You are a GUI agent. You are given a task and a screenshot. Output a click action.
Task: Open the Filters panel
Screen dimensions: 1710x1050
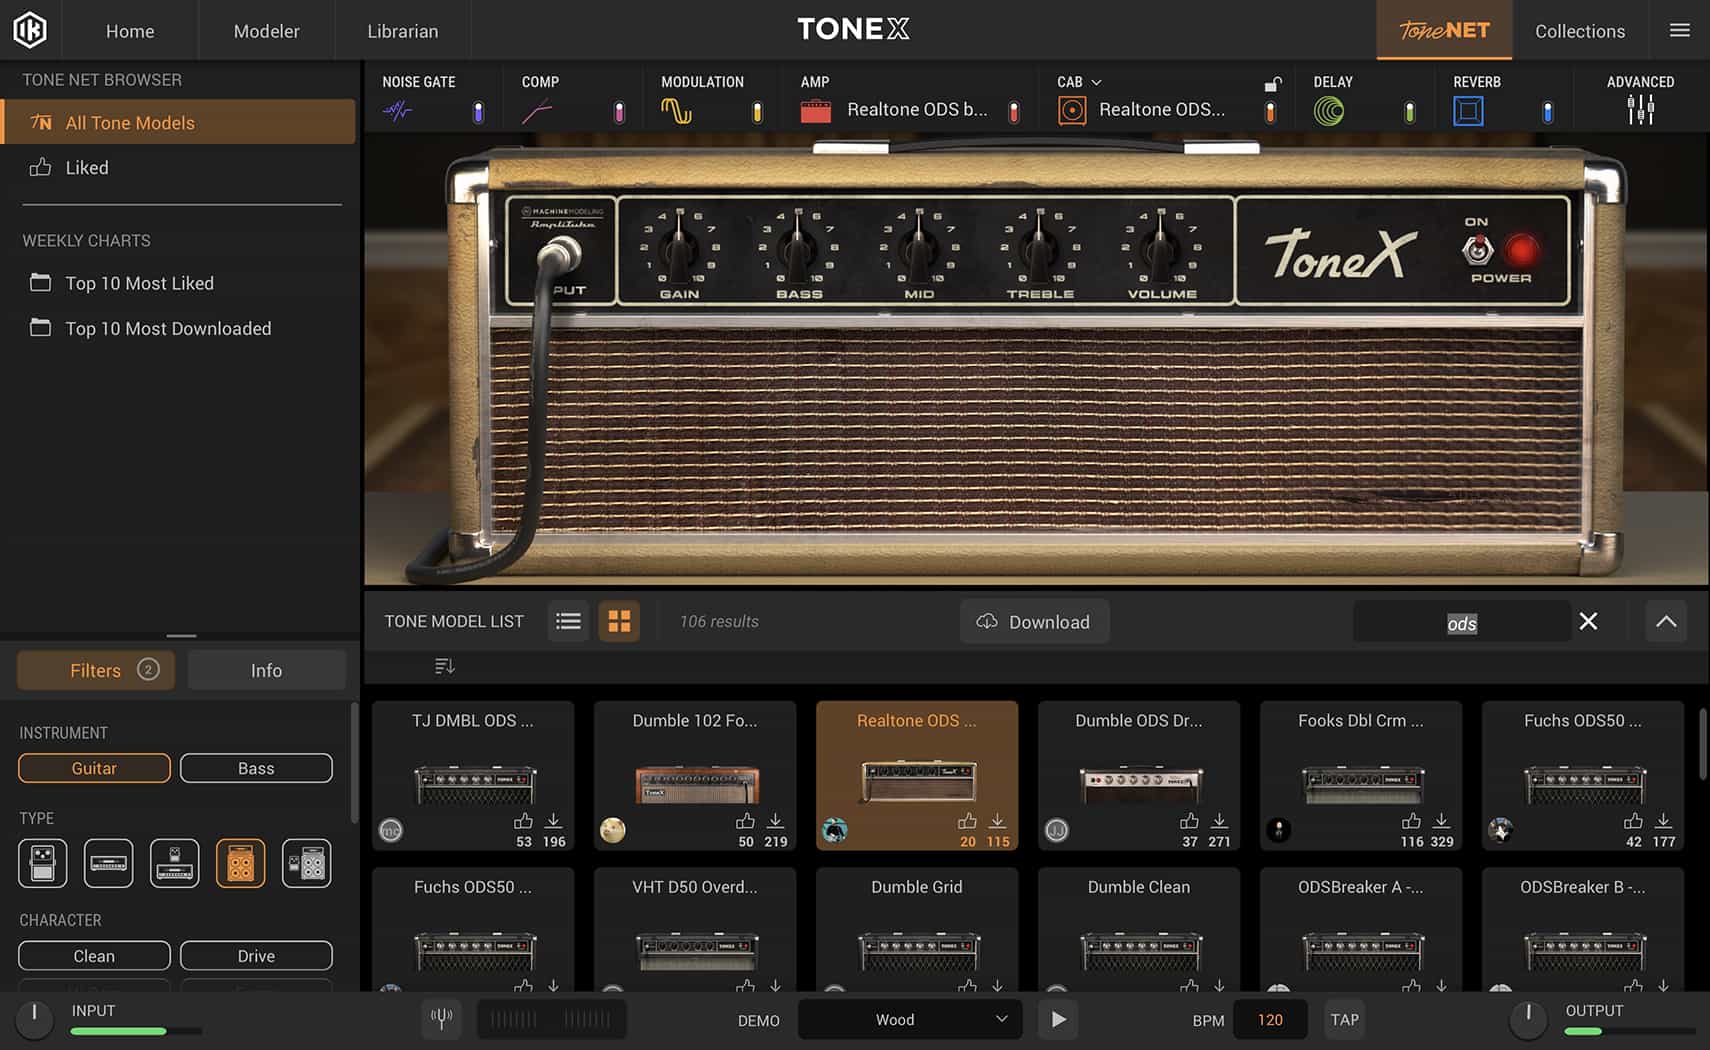click(94, 670)
